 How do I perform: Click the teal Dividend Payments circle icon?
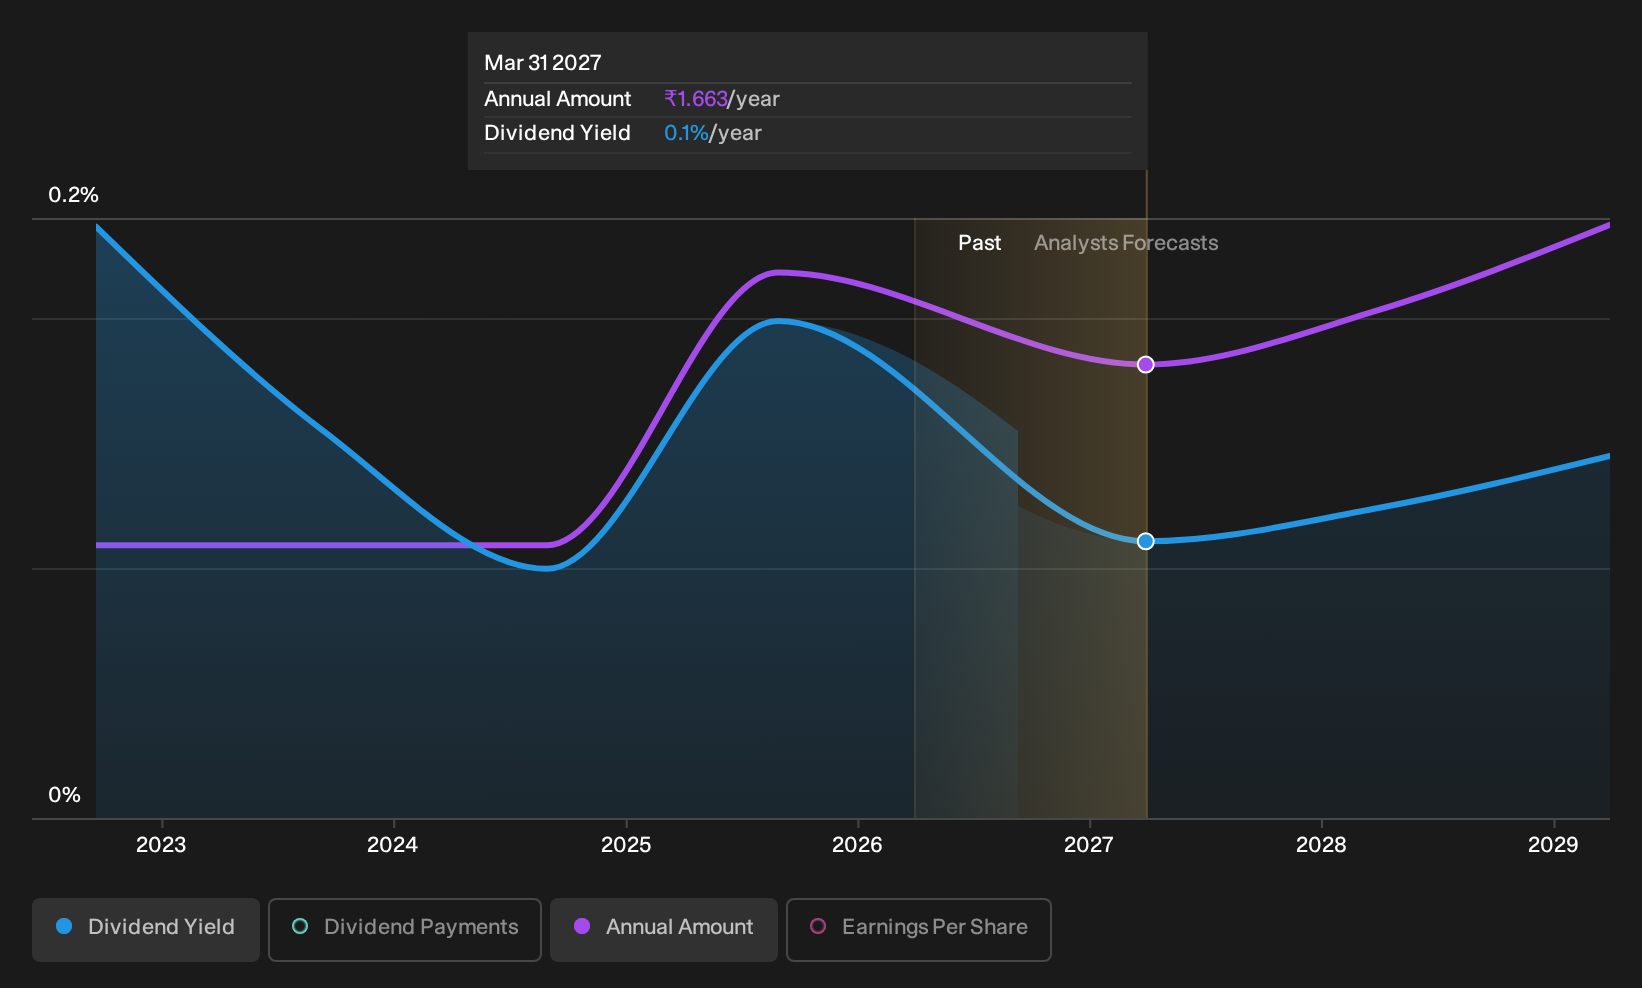pos(300,926)
